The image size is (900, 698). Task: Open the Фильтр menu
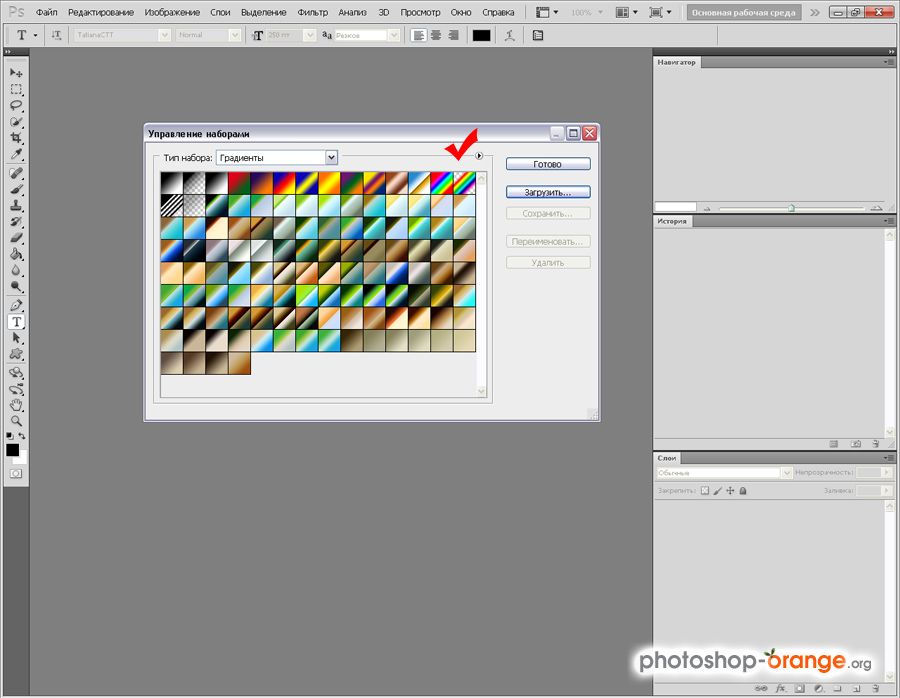tap(312, 12)
